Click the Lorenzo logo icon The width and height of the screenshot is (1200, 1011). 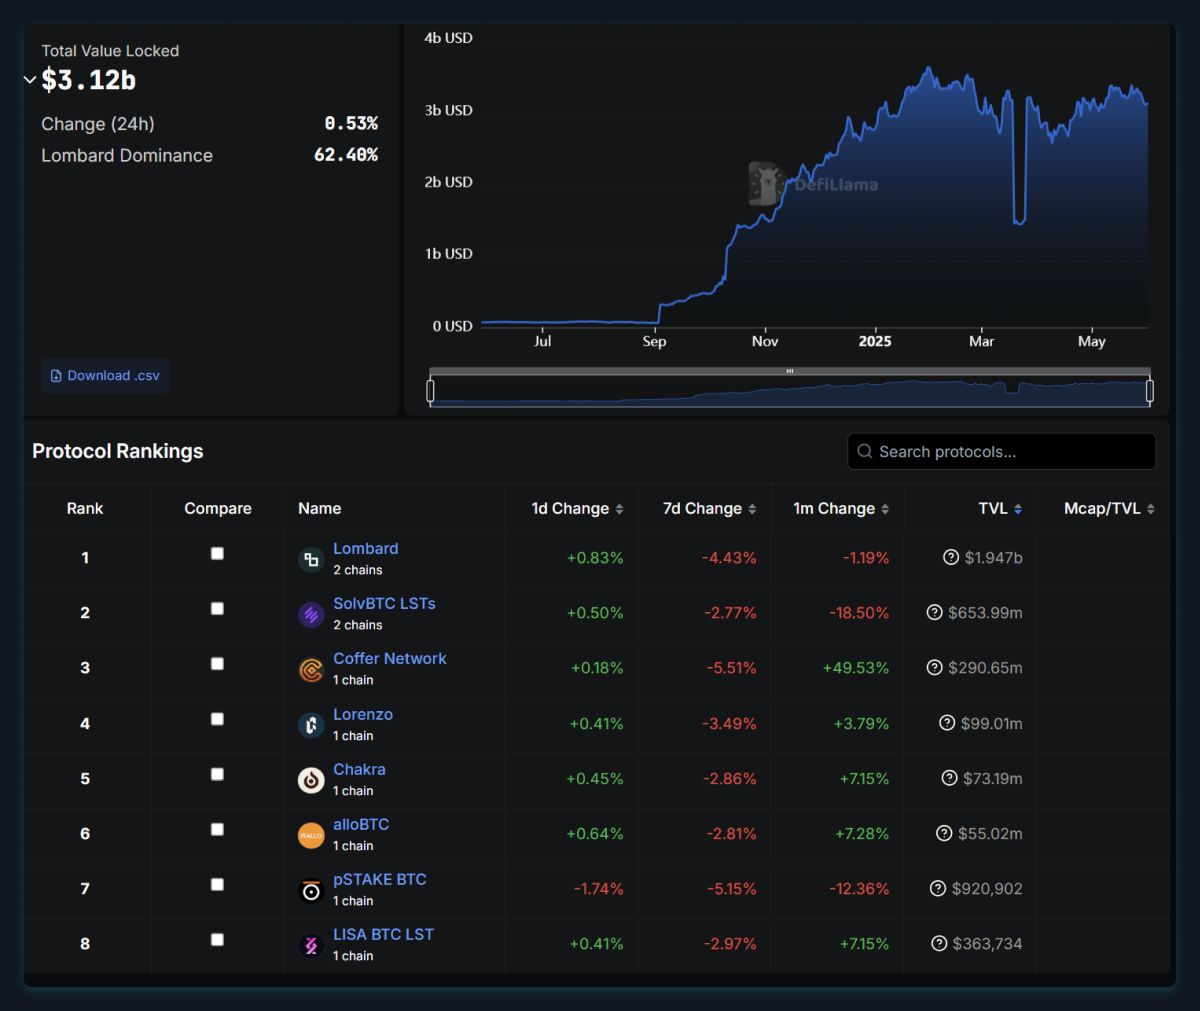click(x=311, y=725)
